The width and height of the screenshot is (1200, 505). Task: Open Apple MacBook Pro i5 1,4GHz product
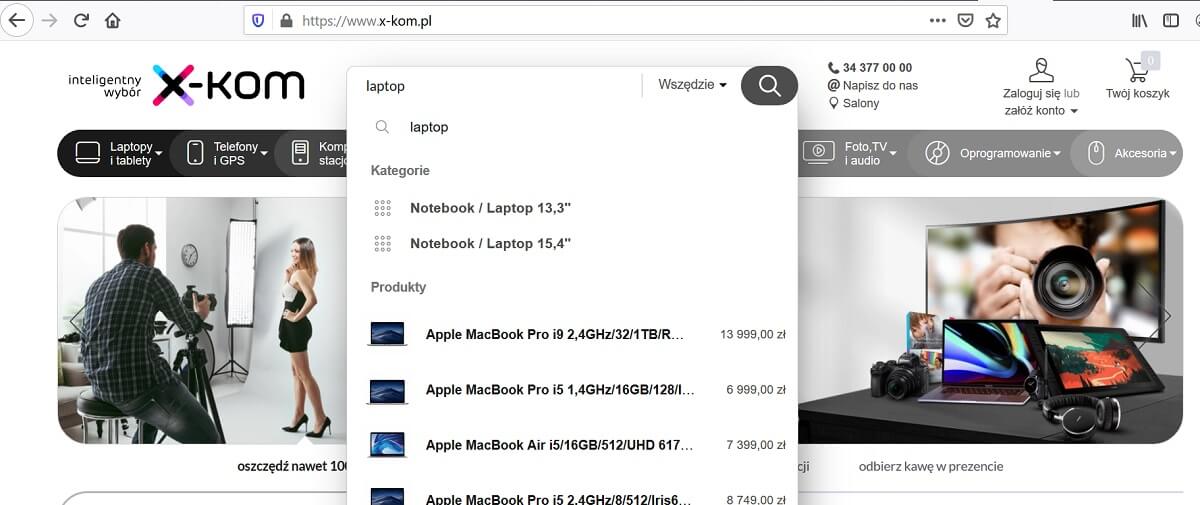point(559,389)
